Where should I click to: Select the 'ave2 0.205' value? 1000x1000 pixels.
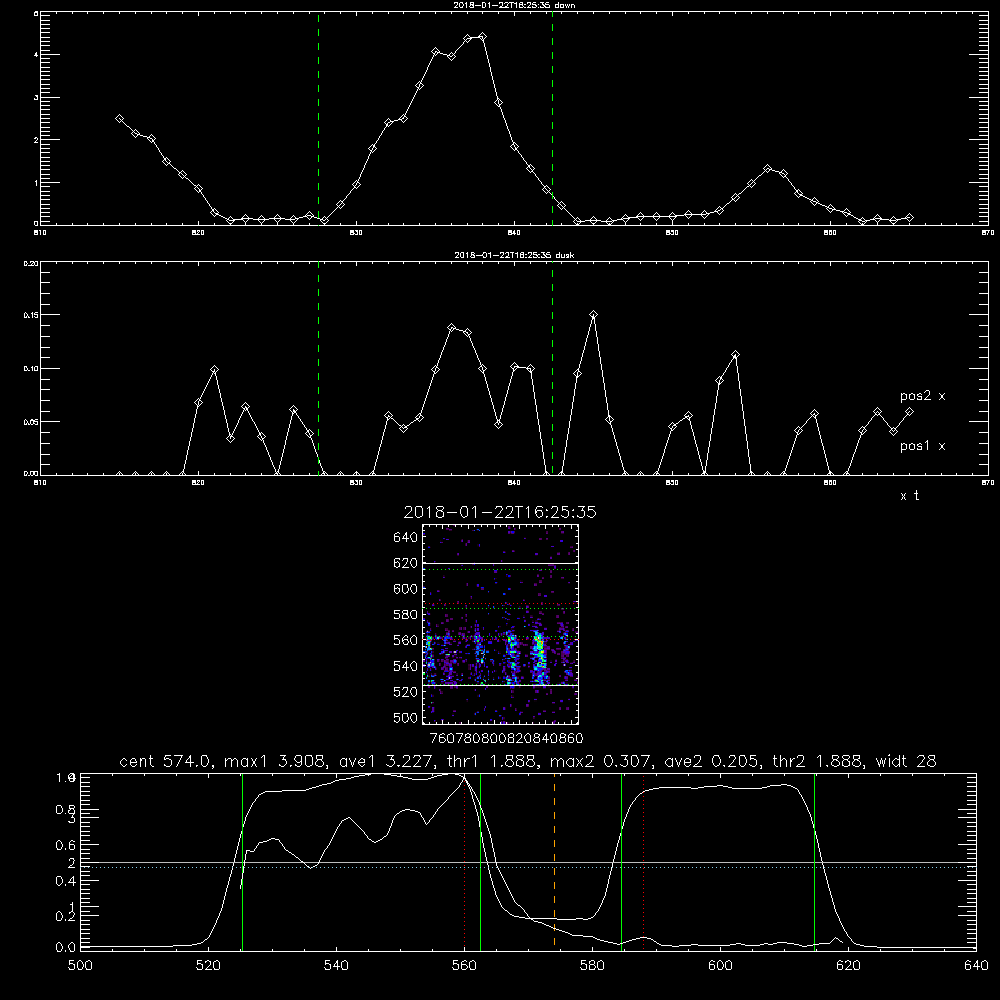point(710,761)
